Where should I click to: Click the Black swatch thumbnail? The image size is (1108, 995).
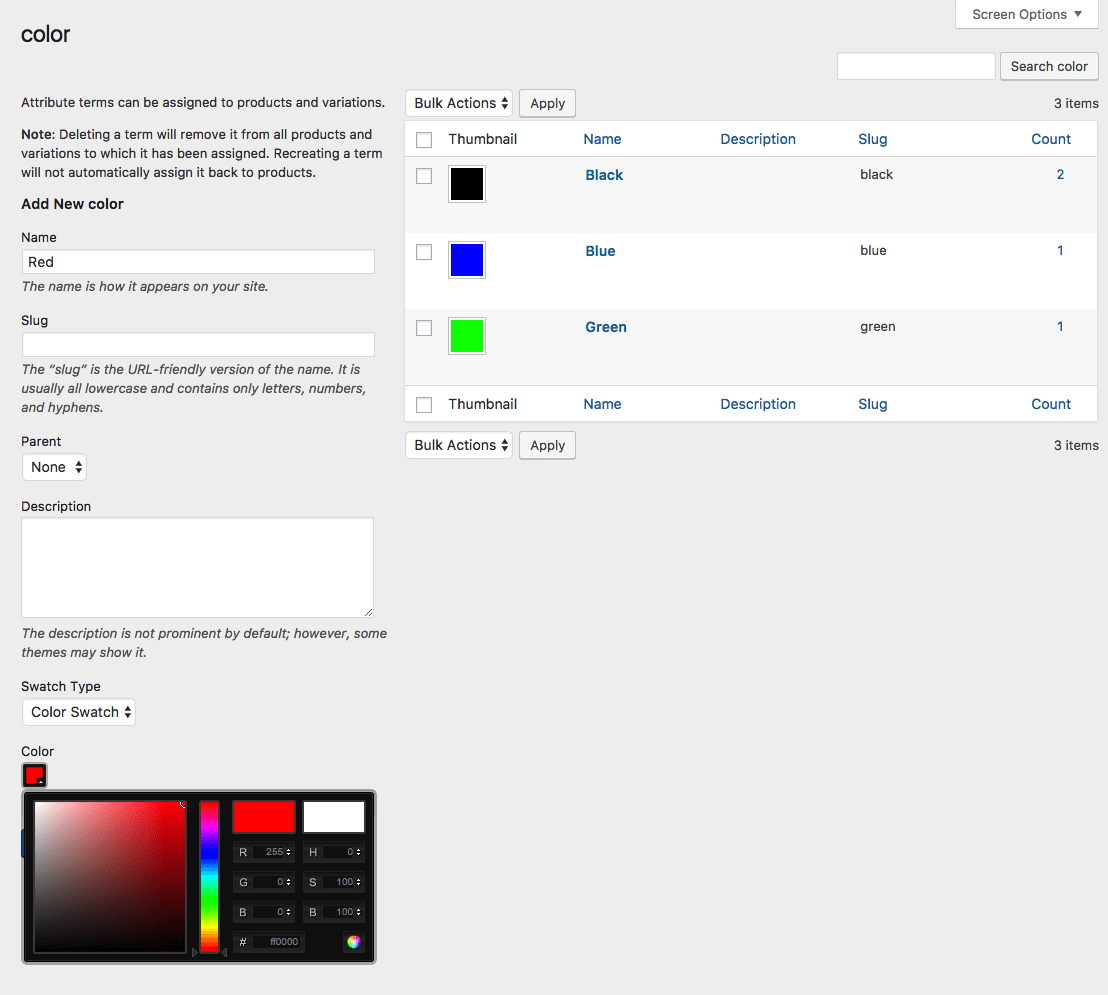(x=467, y=184)
